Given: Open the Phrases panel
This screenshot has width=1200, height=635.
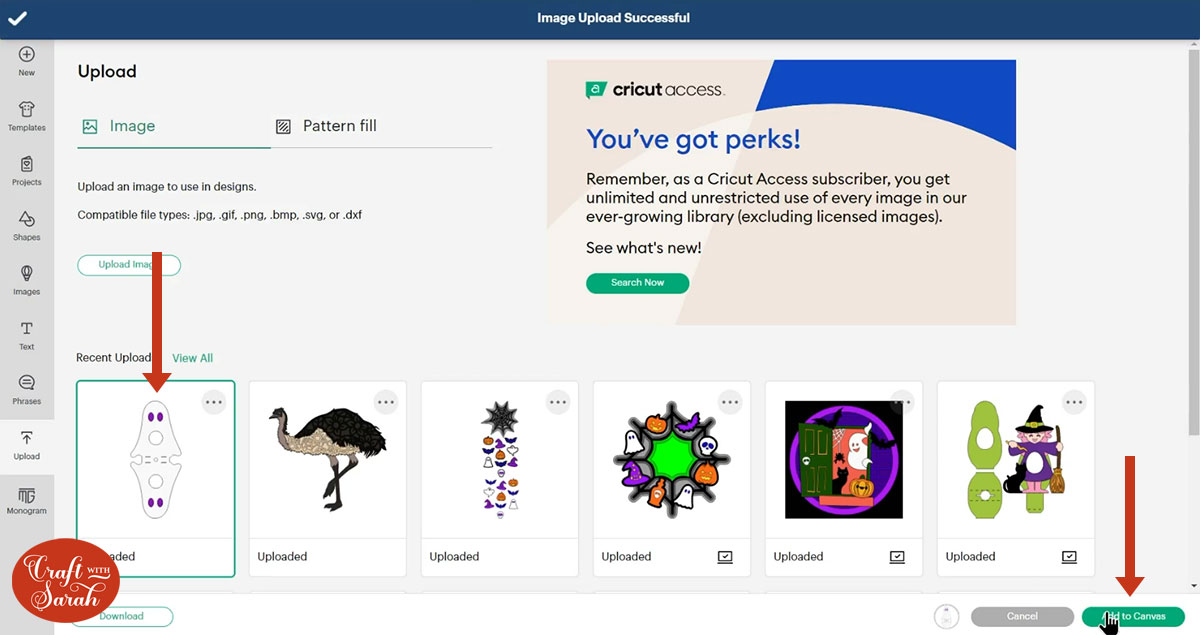Looking at the screenshot, I should (27, 389).
